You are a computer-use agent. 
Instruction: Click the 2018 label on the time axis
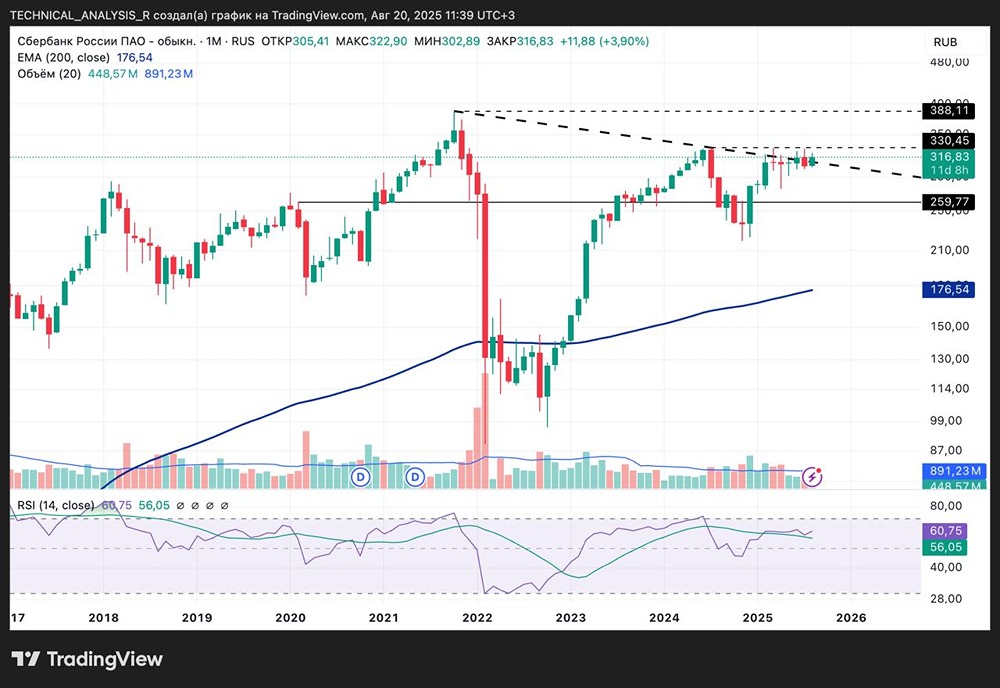point(103,618)
